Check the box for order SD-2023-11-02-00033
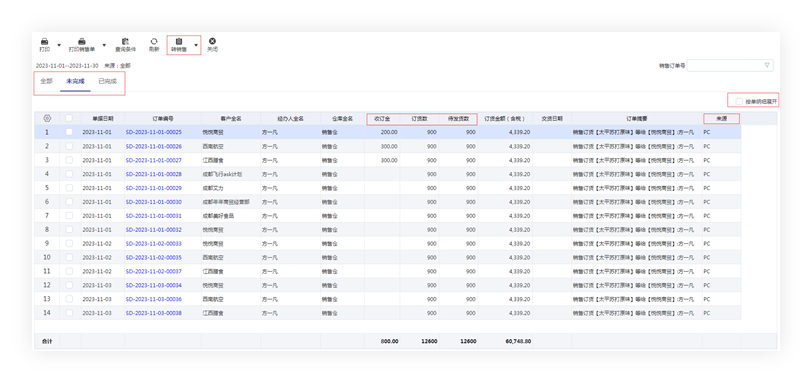 pos(69,243)
